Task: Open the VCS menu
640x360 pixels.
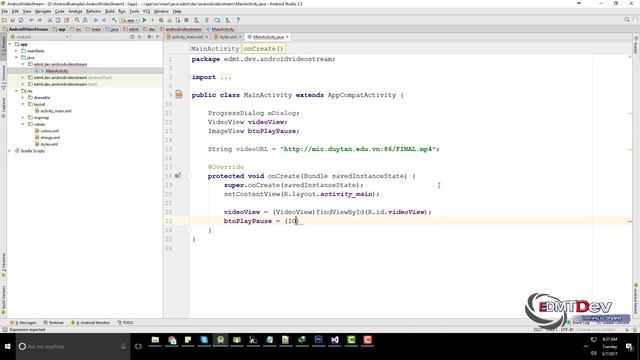Action: pyautogui.click(x=147, y=11)
